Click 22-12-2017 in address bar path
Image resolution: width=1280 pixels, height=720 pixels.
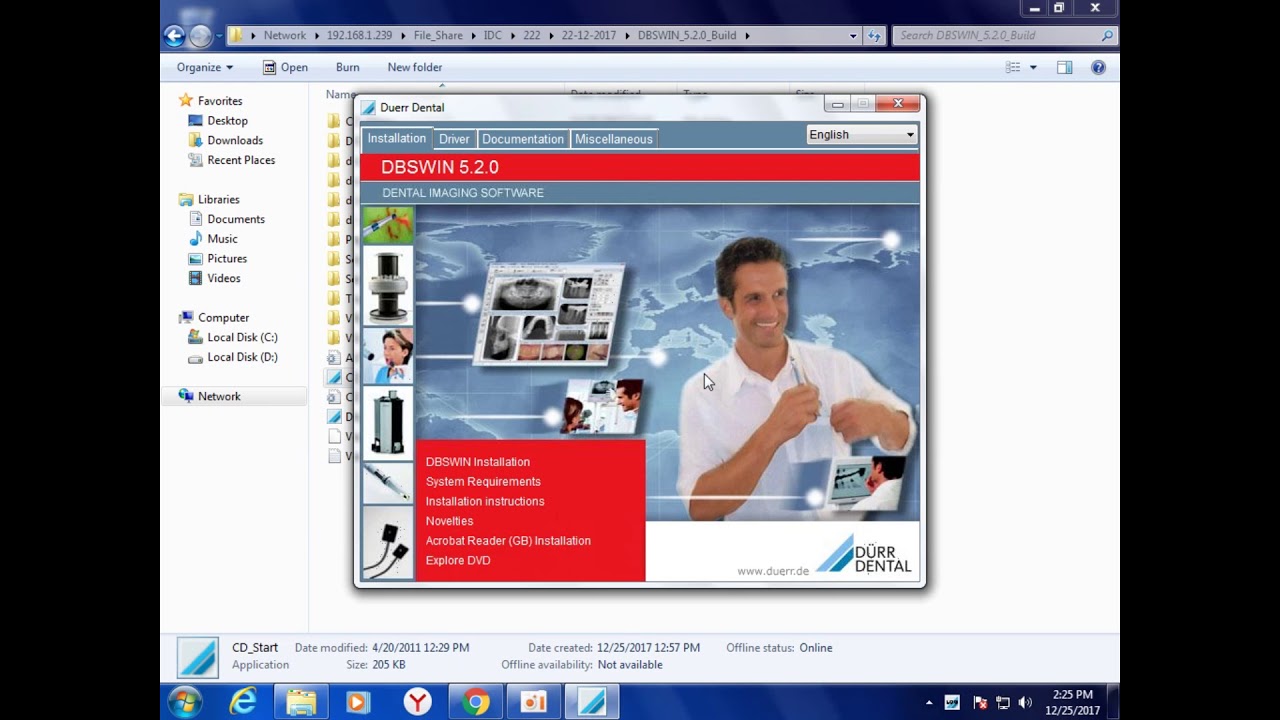(589, 35)
